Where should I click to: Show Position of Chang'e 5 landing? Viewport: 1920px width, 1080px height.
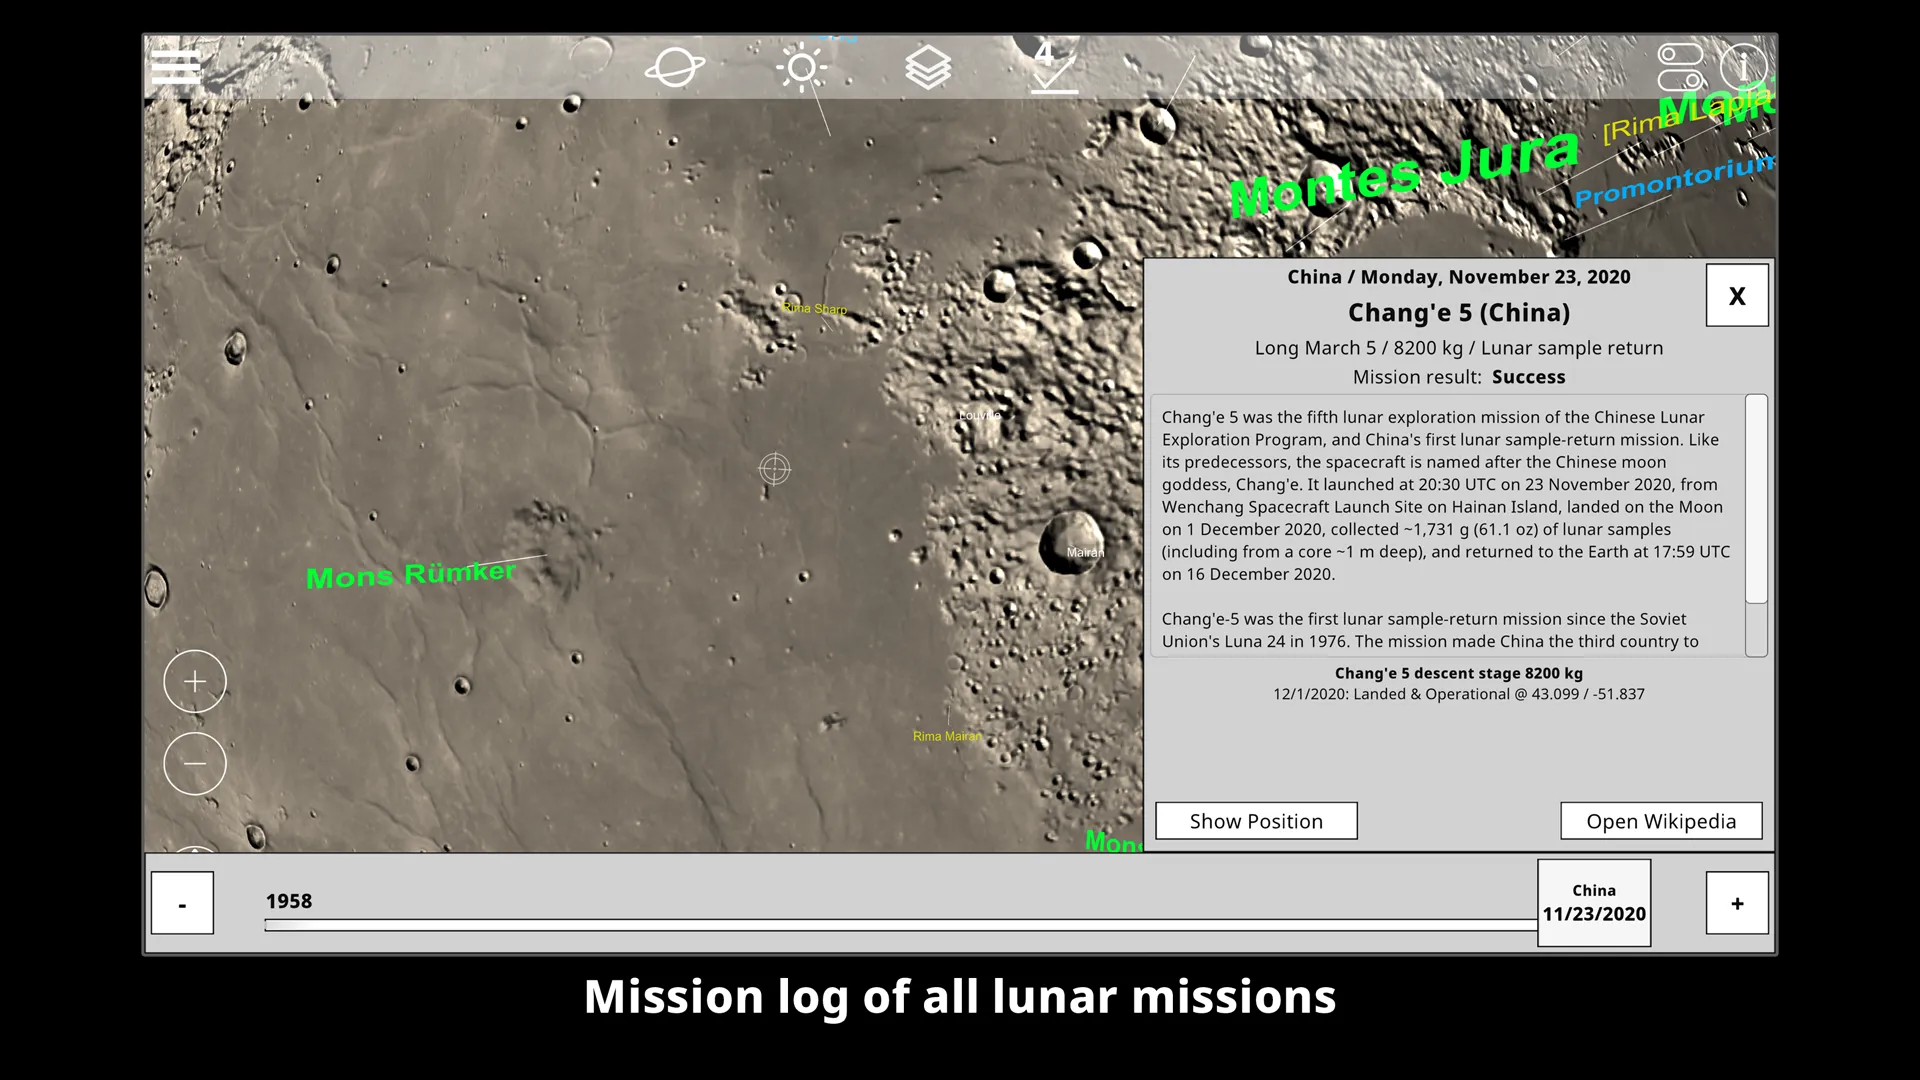(x=1257, y=820)
